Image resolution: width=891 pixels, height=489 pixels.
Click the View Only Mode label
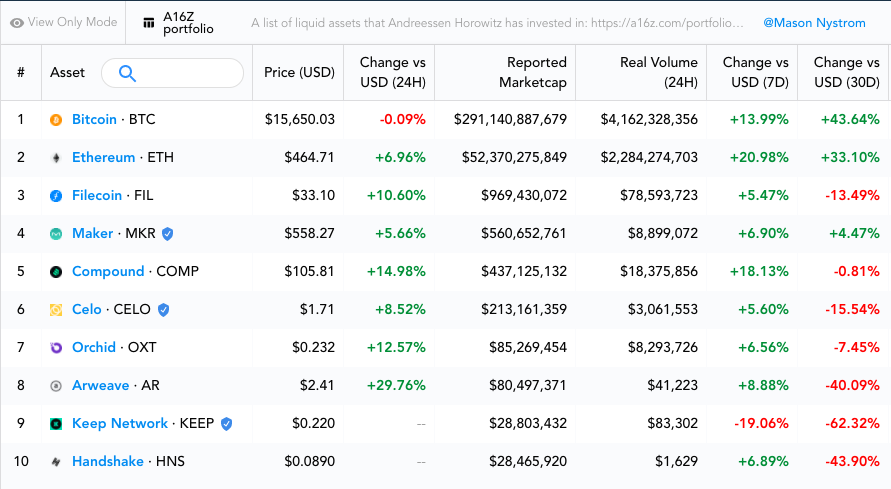coord(72,22)
